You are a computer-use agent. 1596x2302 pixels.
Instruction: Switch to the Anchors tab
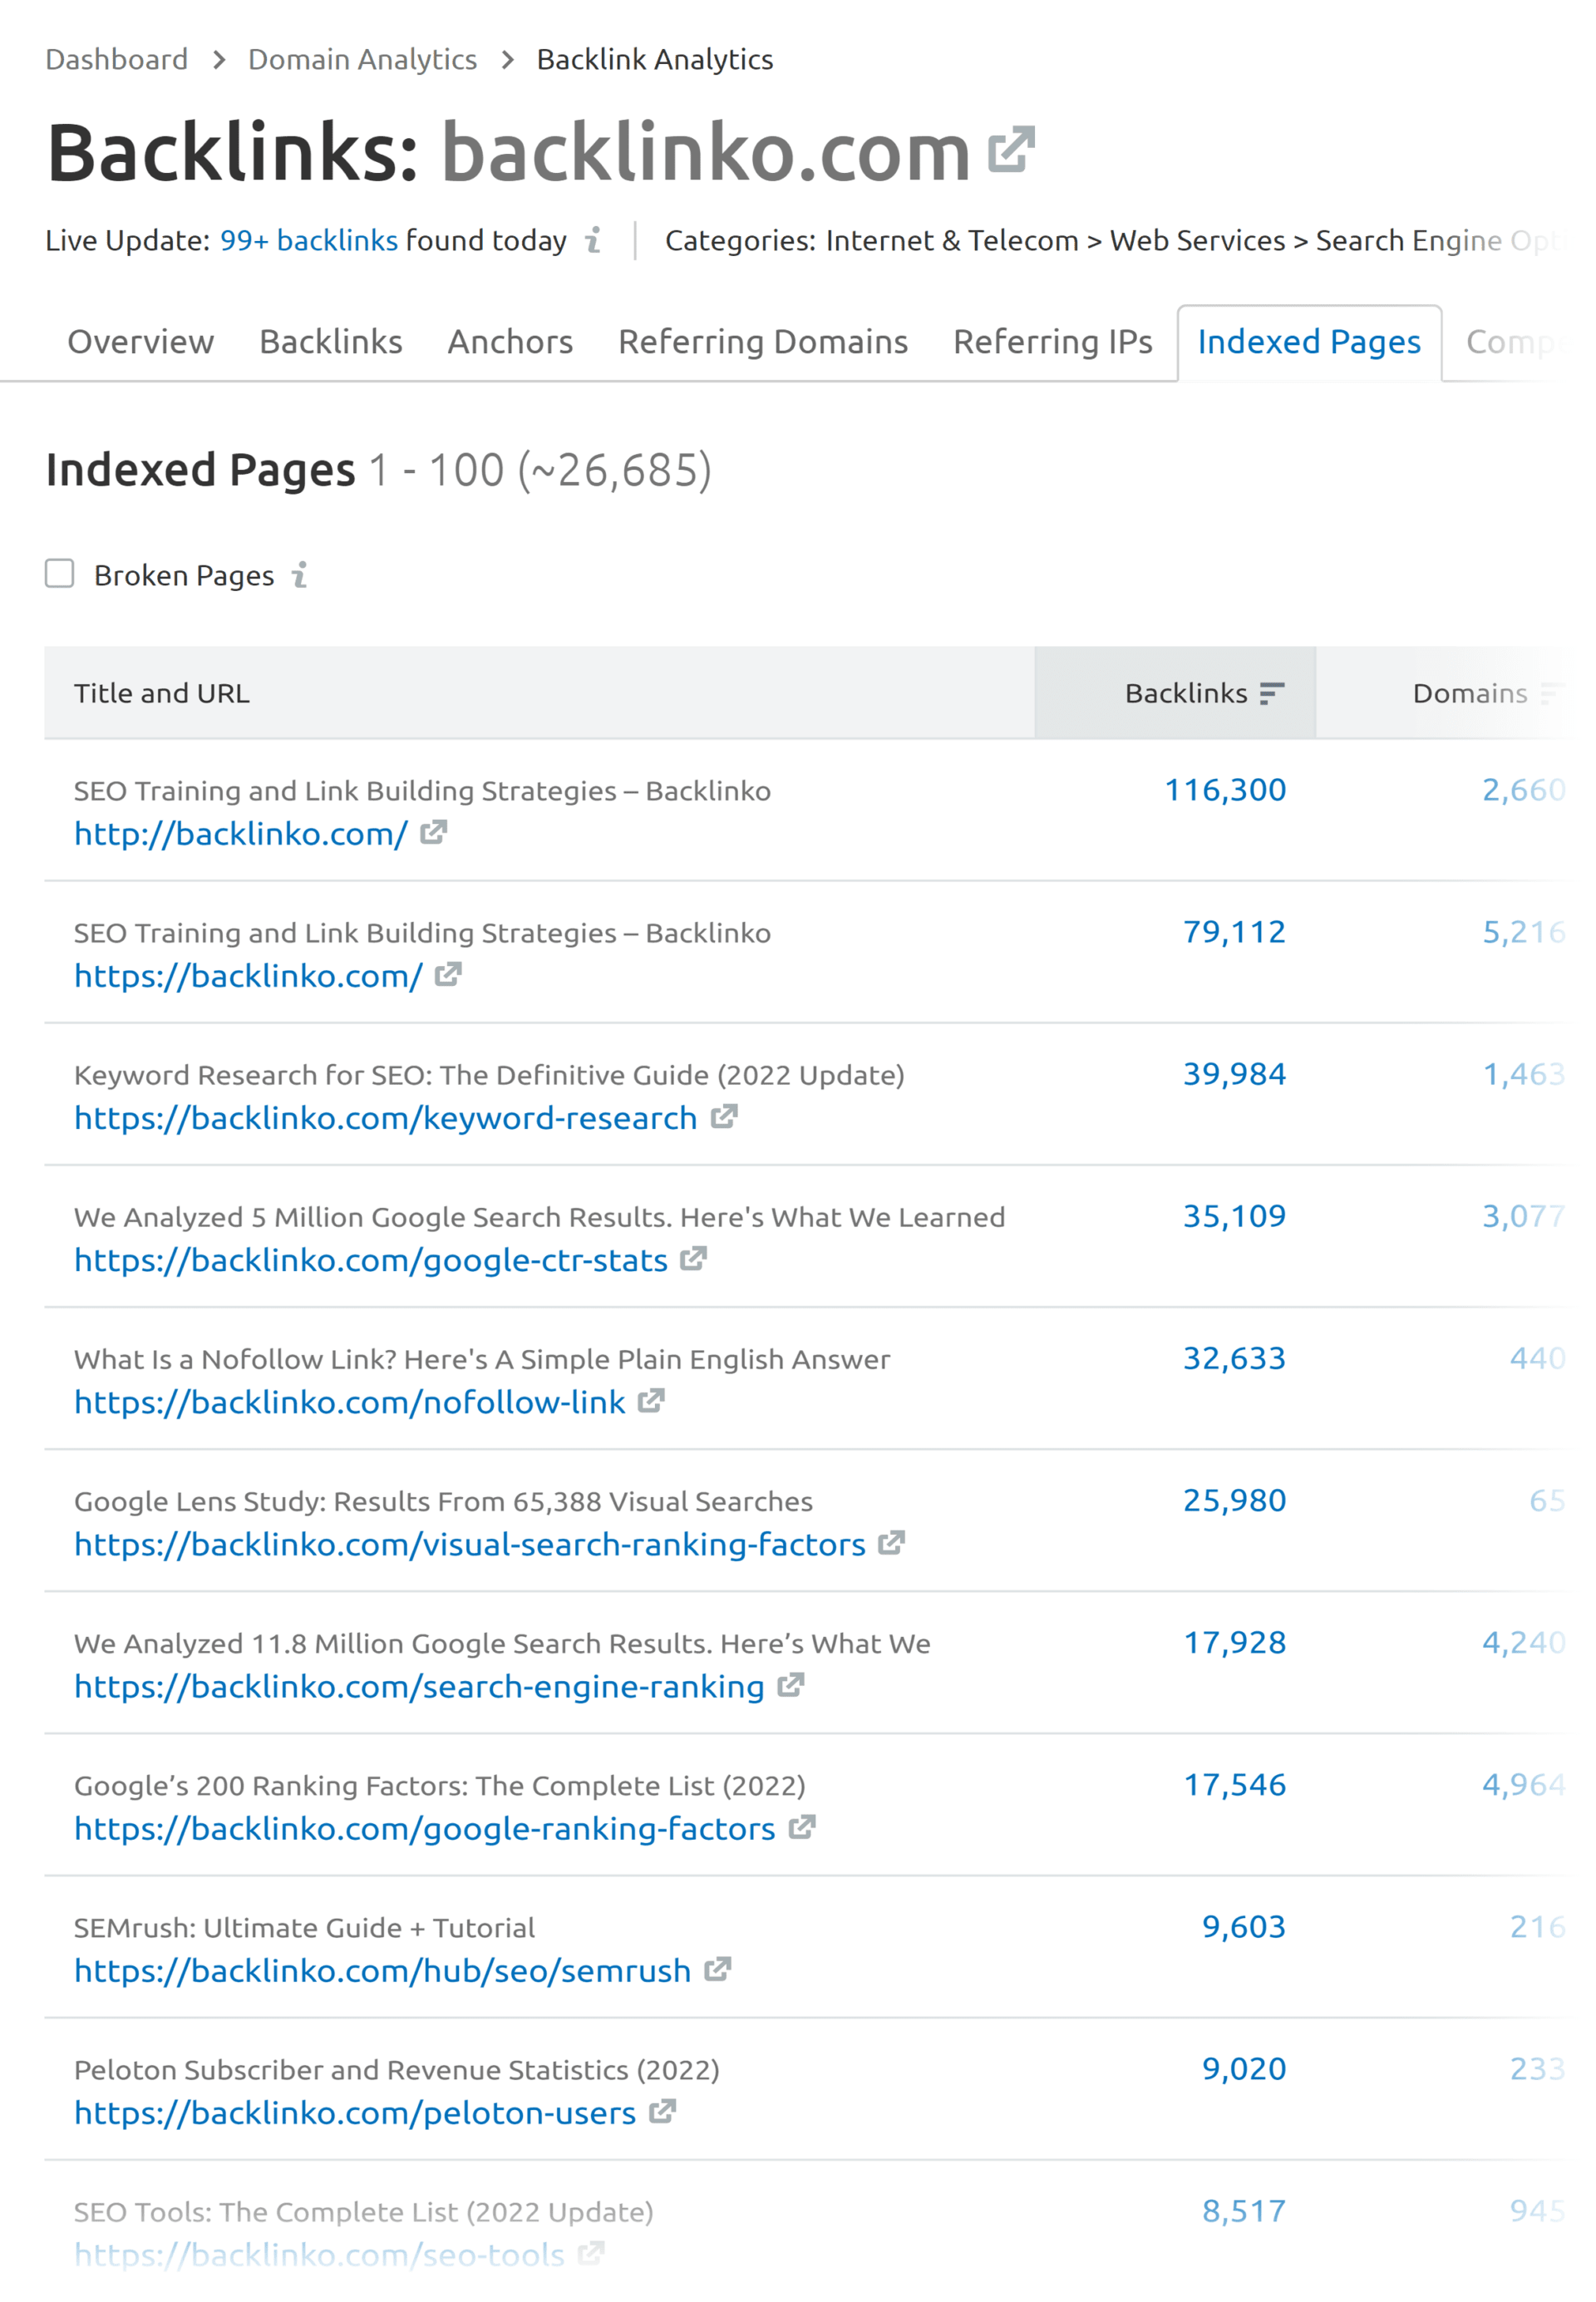pyautogui.click(x=509, y=342)
